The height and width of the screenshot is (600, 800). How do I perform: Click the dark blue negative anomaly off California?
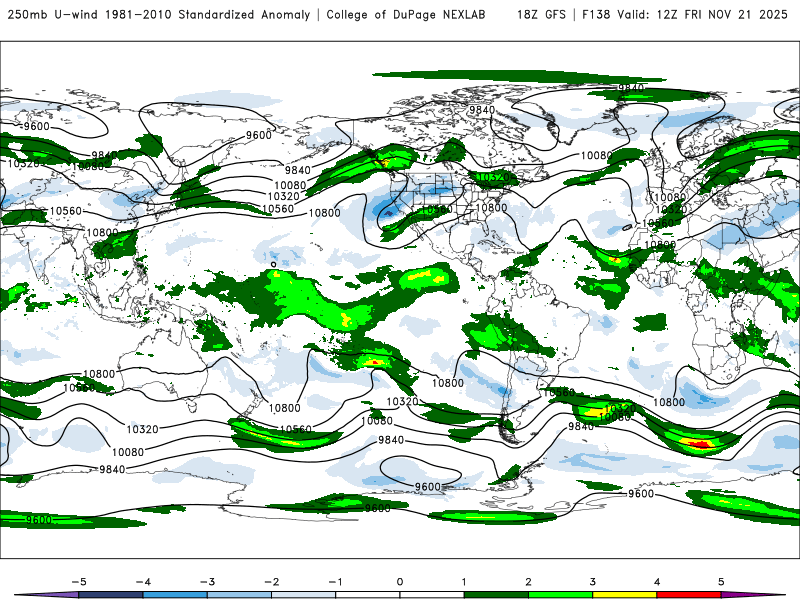tap(388, 212)
